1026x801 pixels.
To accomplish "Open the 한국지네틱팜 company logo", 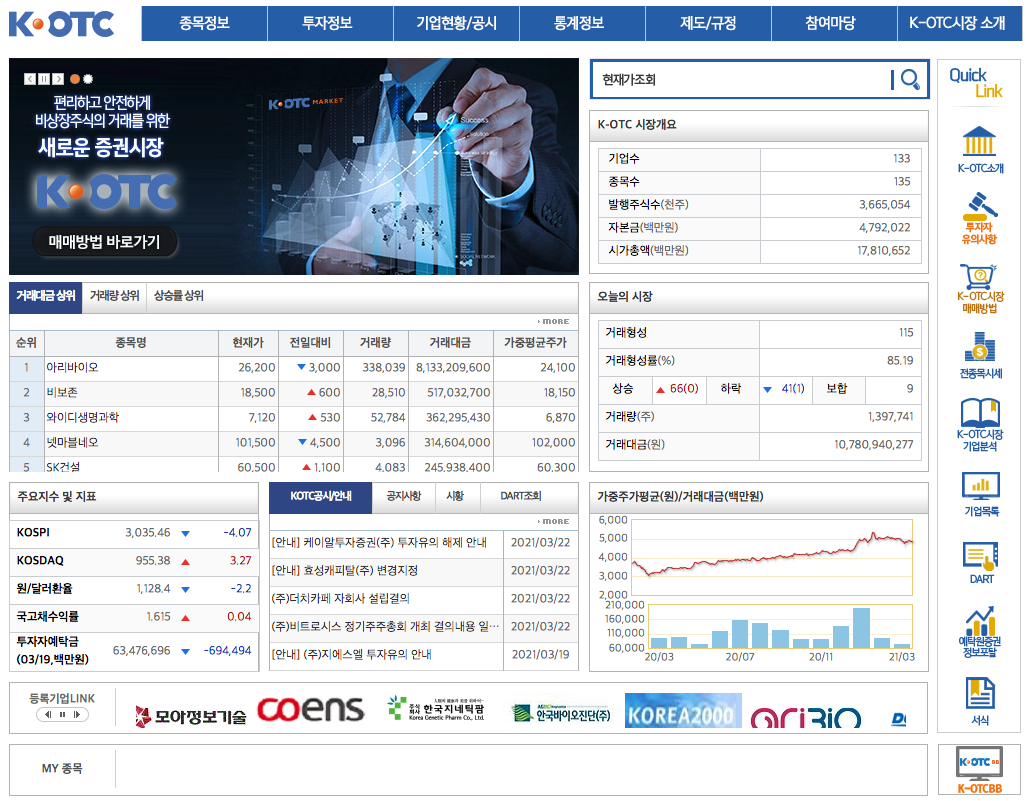I will [x=436, y=709].
